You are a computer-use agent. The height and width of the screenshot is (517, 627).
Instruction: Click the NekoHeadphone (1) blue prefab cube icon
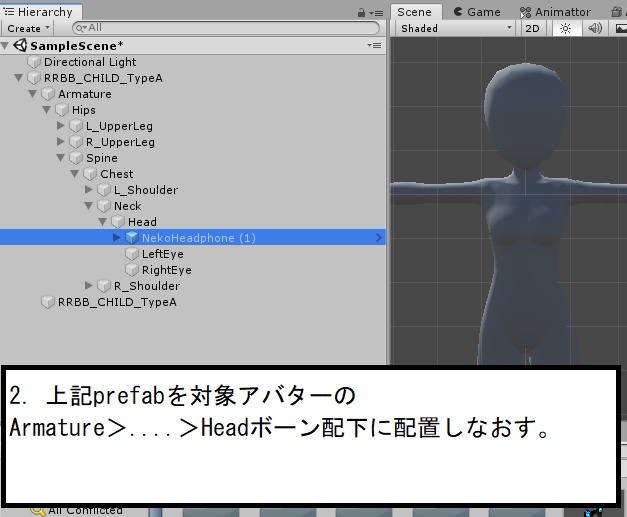[x=132, y=238]
